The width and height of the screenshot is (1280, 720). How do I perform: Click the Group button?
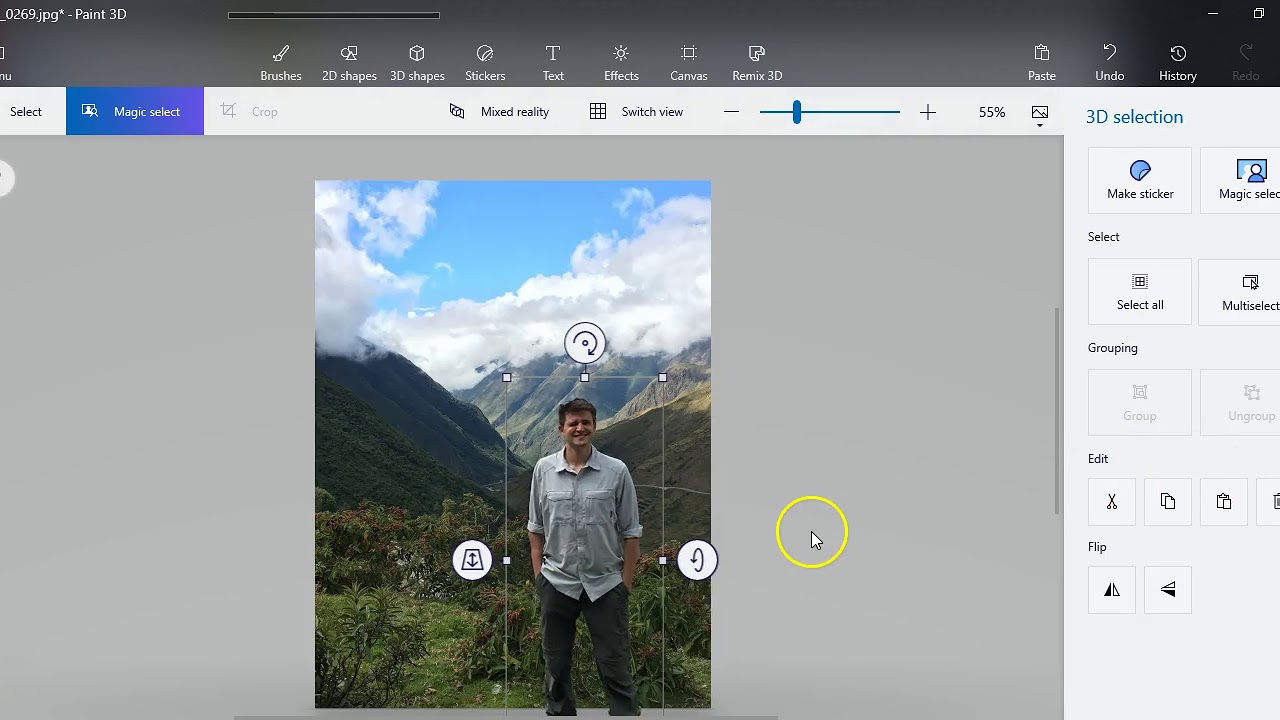coord(1140,403)
